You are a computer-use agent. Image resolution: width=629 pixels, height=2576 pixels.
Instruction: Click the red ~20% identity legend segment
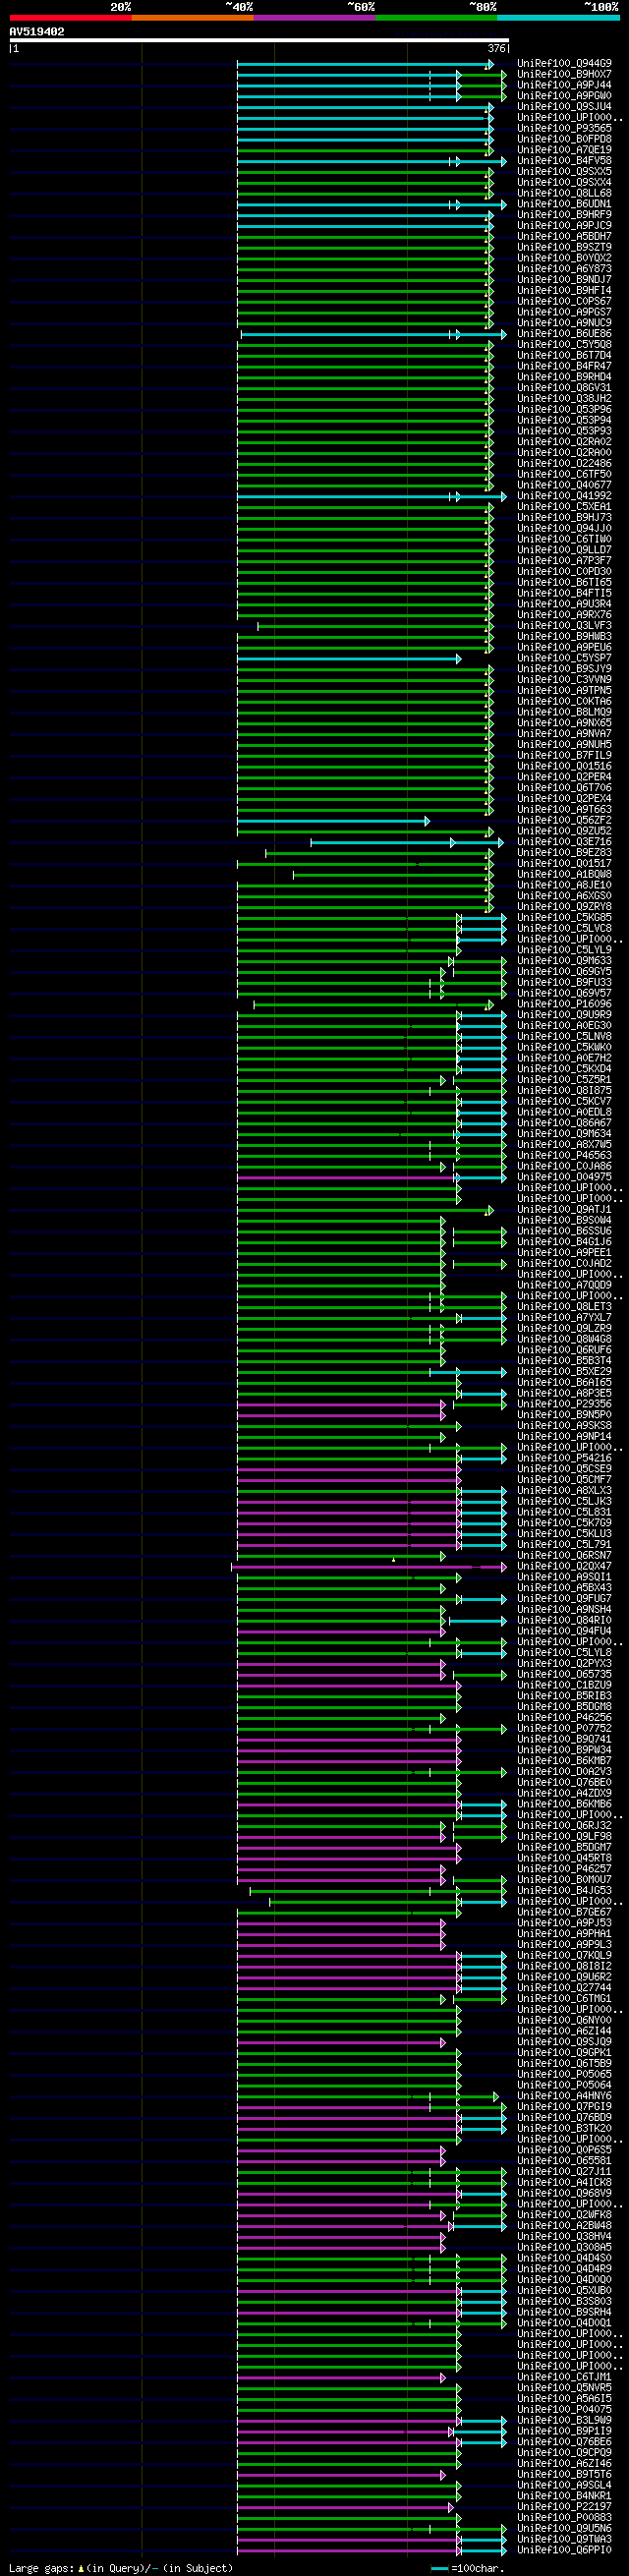70,18
